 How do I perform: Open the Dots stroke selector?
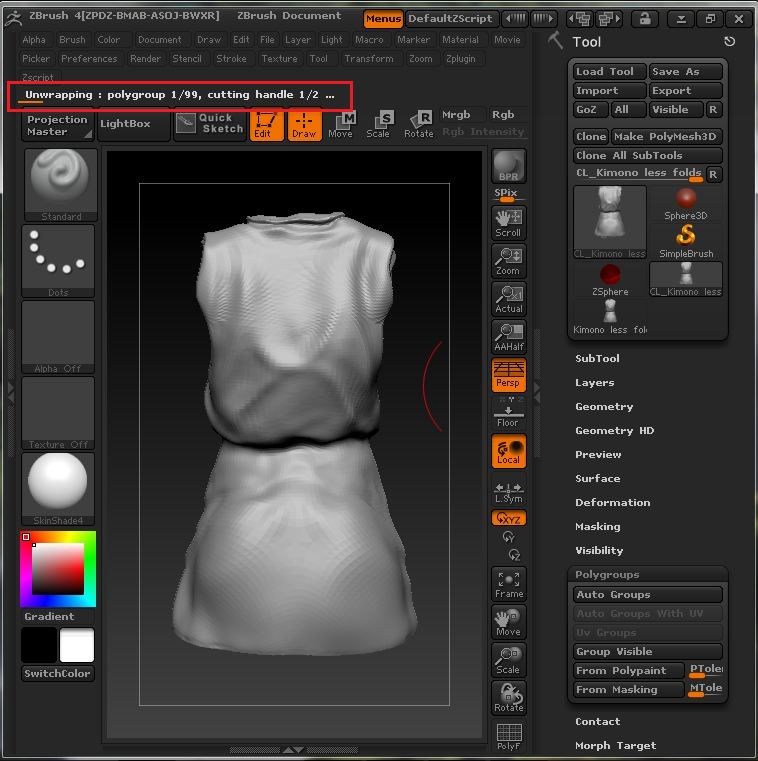click(x=58, y=261)
